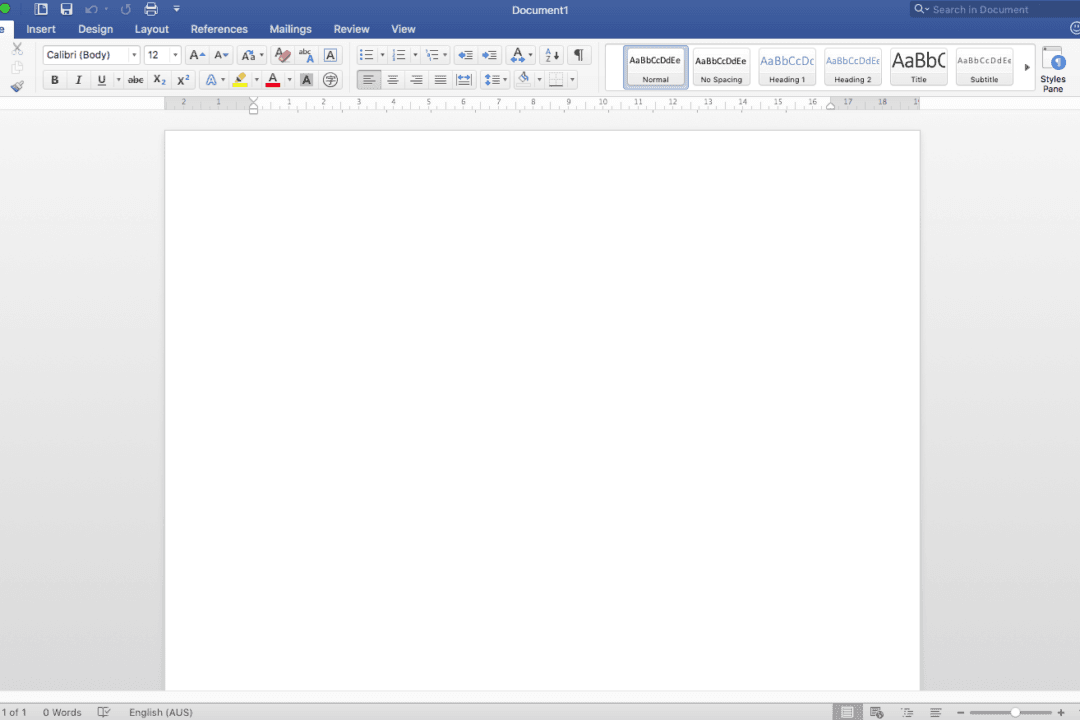Click the Sort A-Z icon
1080x720 pixels.
tap(551, 55)
